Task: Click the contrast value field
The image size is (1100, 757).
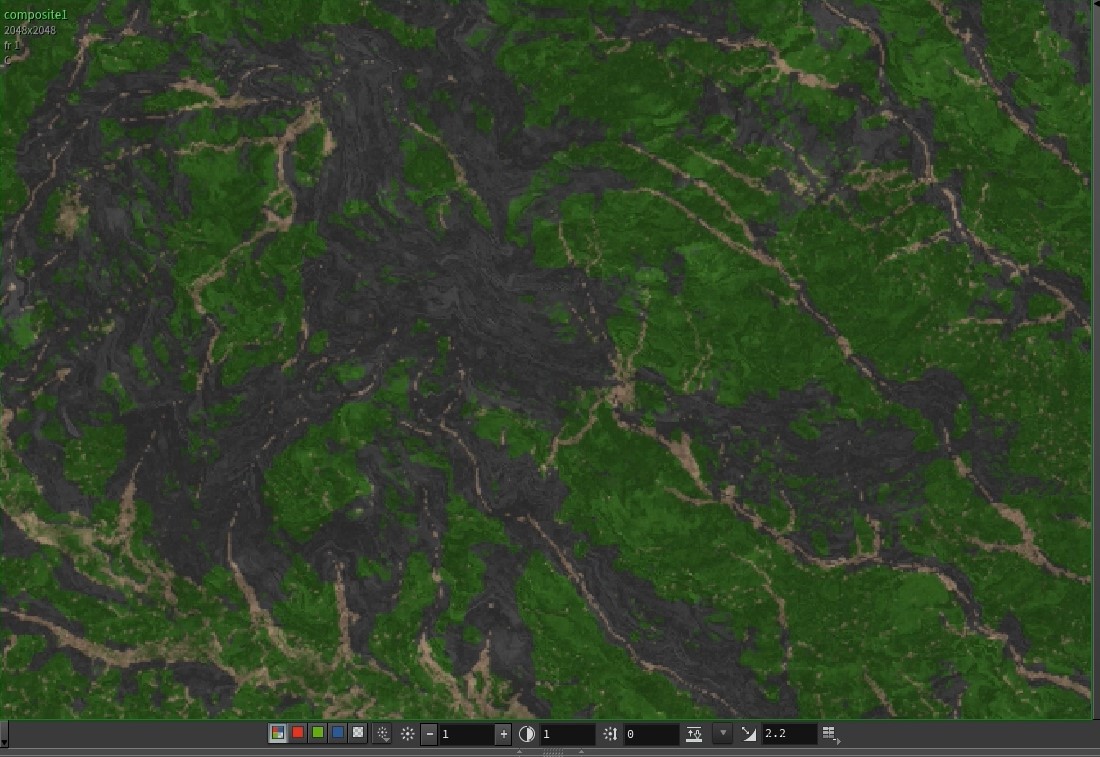Action: [567, 734]
